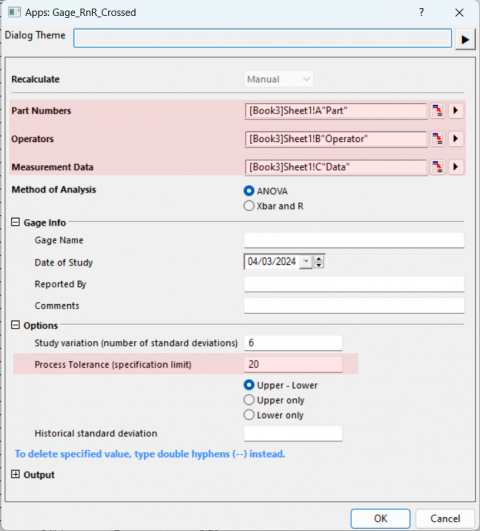Open the Recalculate Manual dropdown
This screenshot has width=480, height=531.
pyautogui.click(x=278, y=79)
